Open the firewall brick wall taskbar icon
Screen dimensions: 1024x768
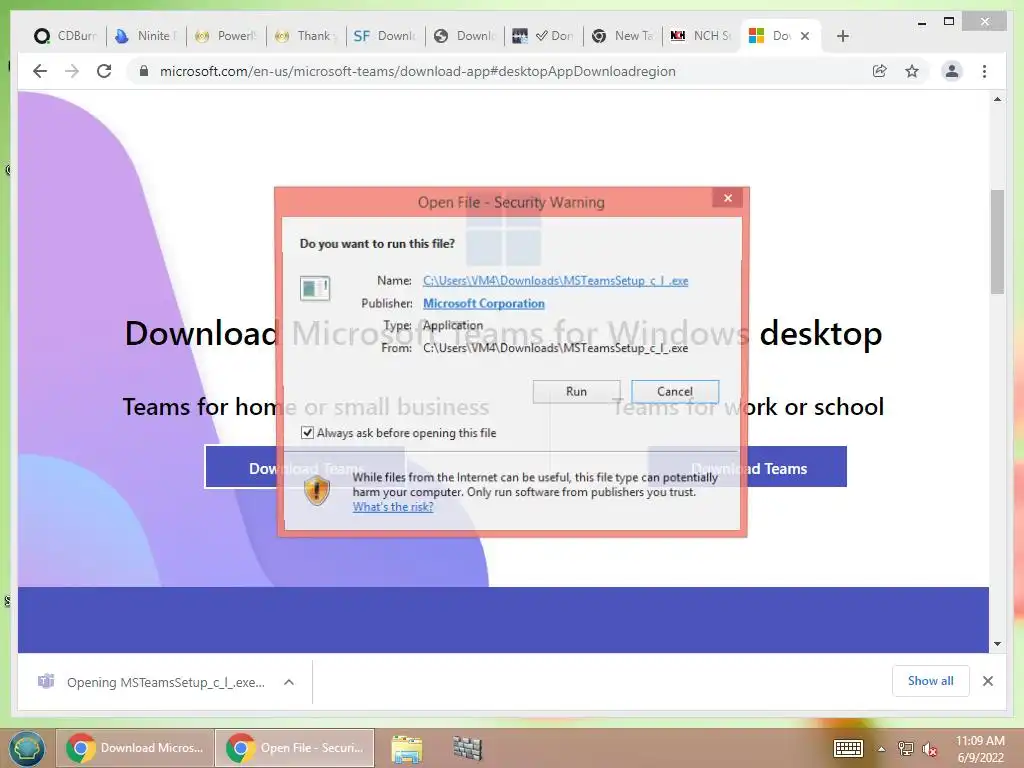(x=468, y=748)
